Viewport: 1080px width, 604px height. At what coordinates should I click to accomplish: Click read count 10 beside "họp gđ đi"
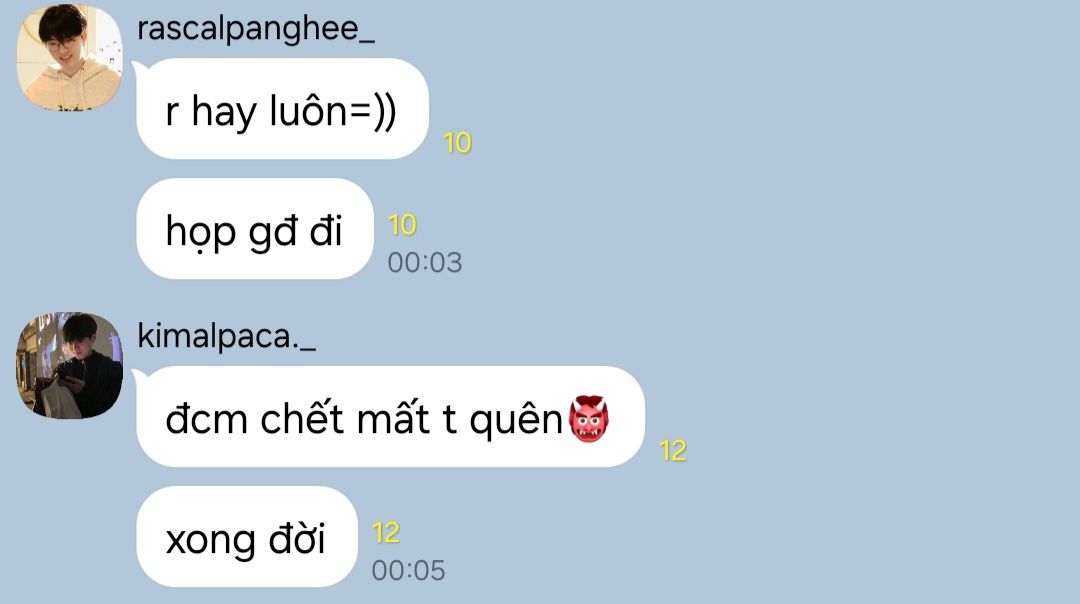click(x=402, y=225)
